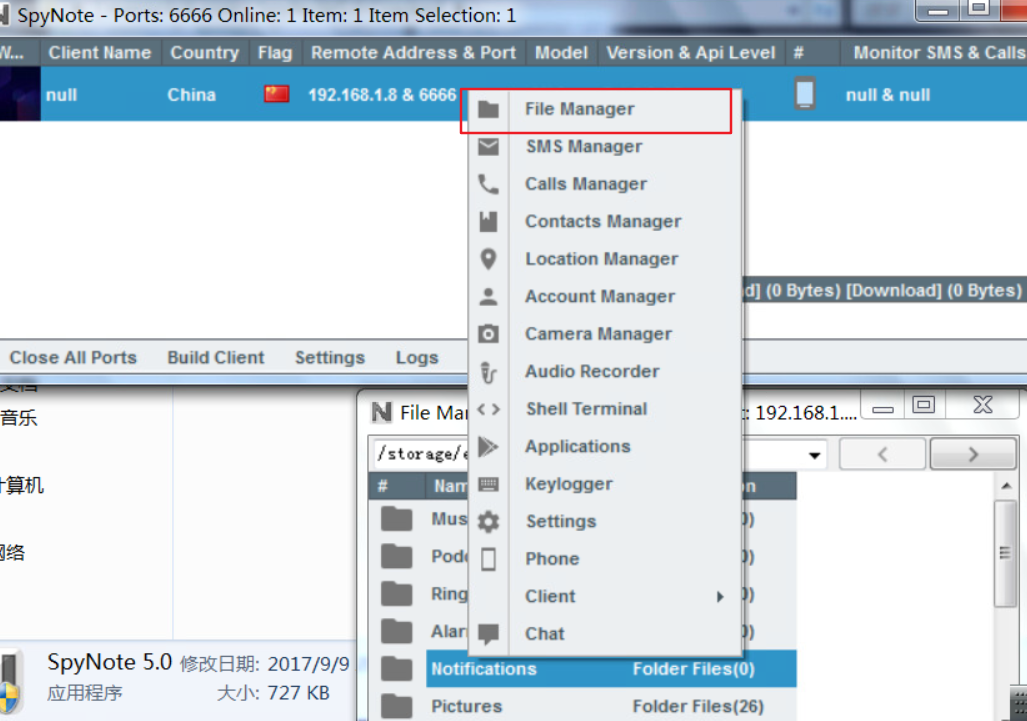This screenshot has width=1027, height=721.
Task: Click Client Name column header
Action: (x=100, y=52)
